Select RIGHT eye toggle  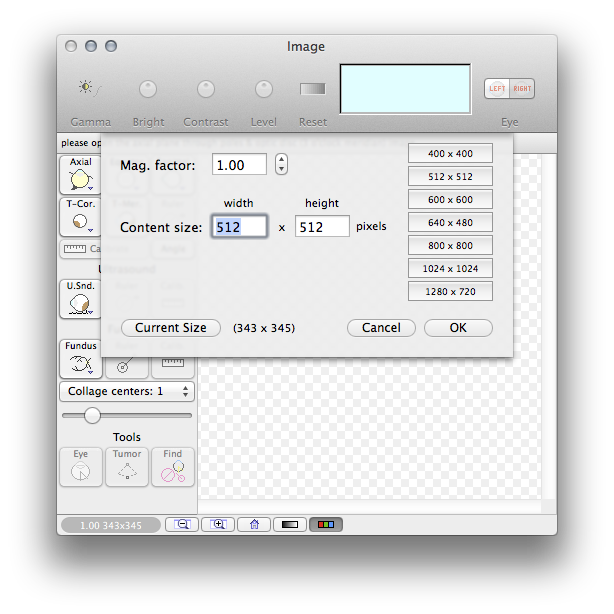(522, 88)
